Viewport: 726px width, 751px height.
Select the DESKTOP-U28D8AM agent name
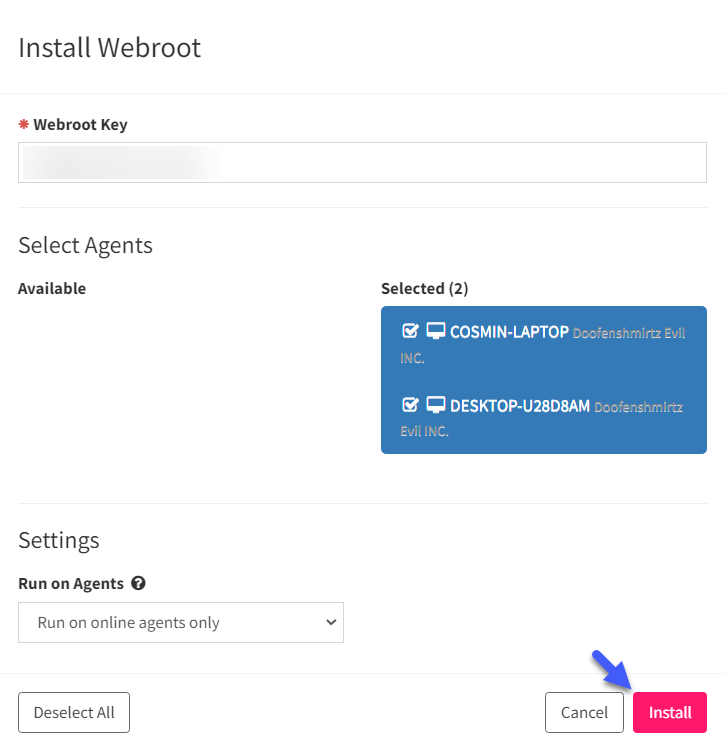click(x=520, y=406)
